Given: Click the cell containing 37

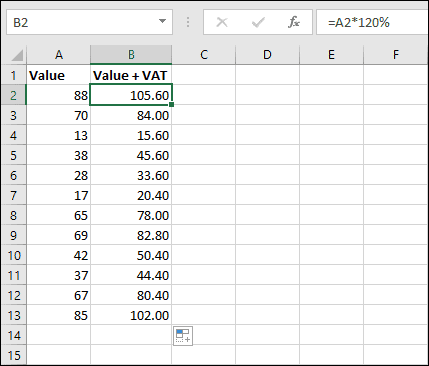Looking at the screenshot, I should click(x=59, y=275).
